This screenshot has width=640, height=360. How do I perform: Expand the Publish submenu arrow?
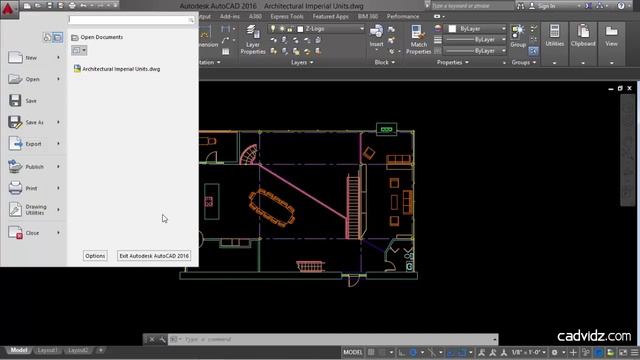pos(58,167)
